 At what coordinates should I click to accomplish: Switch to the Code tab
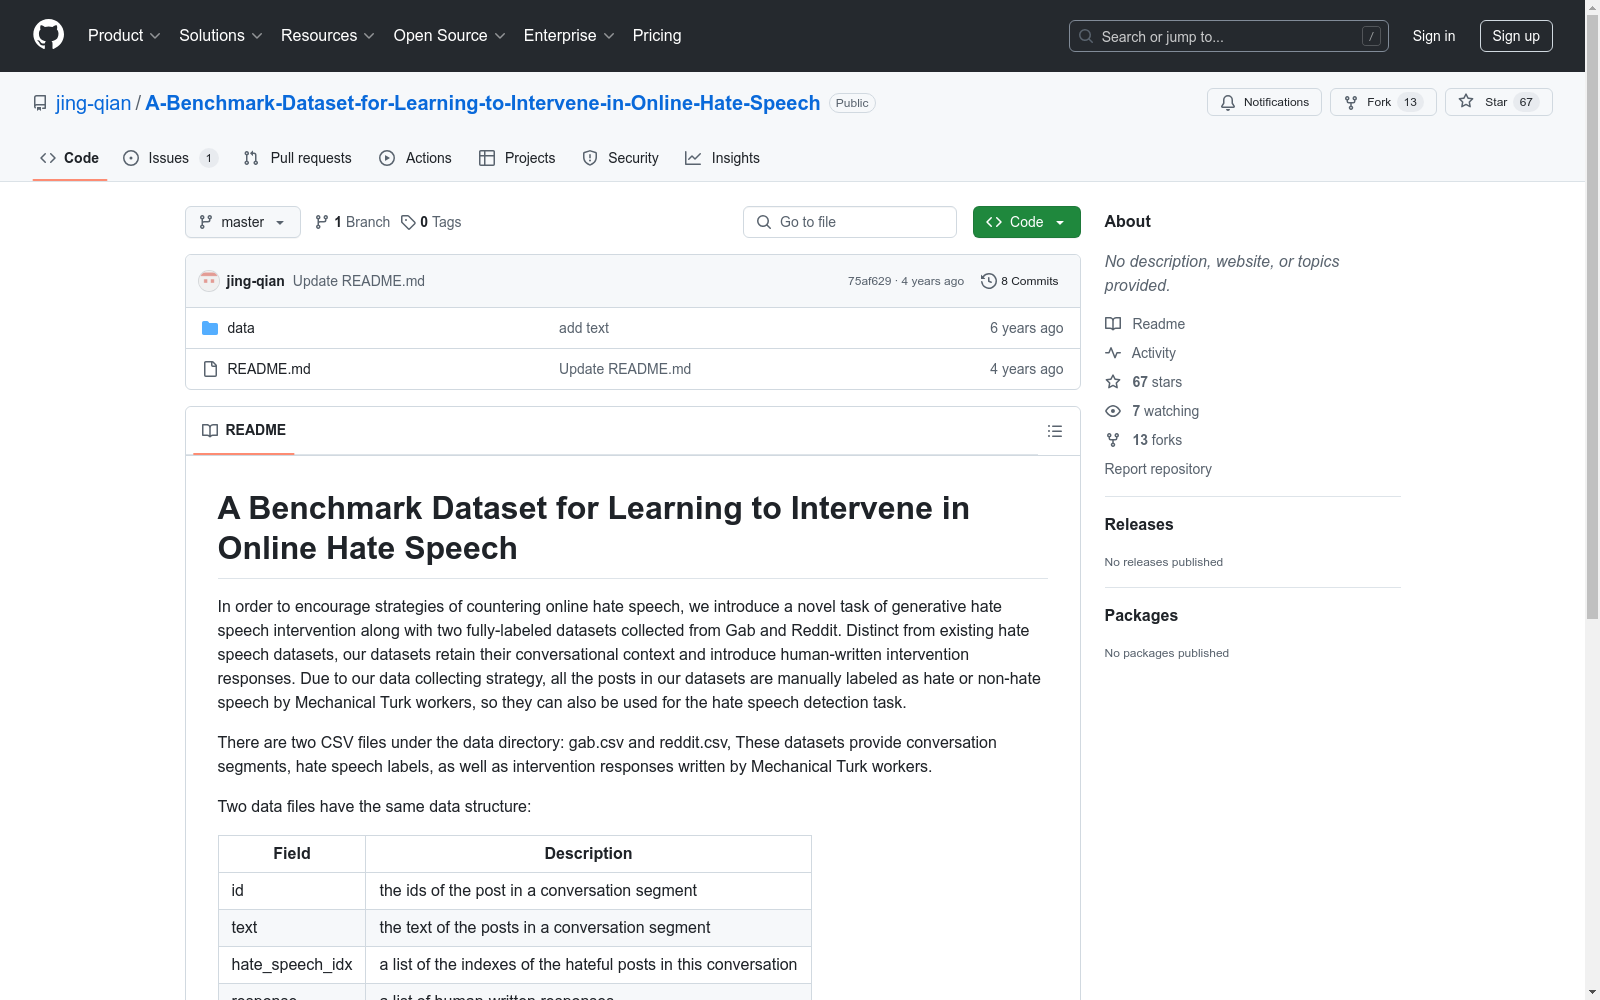(70, 158)
